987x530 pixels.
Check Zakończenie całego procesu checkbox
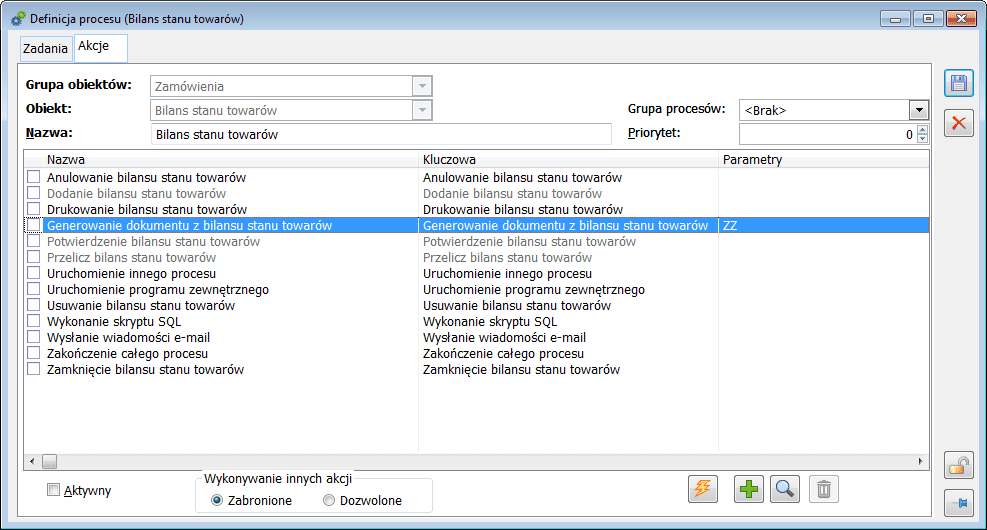click(x=33, y=353)
